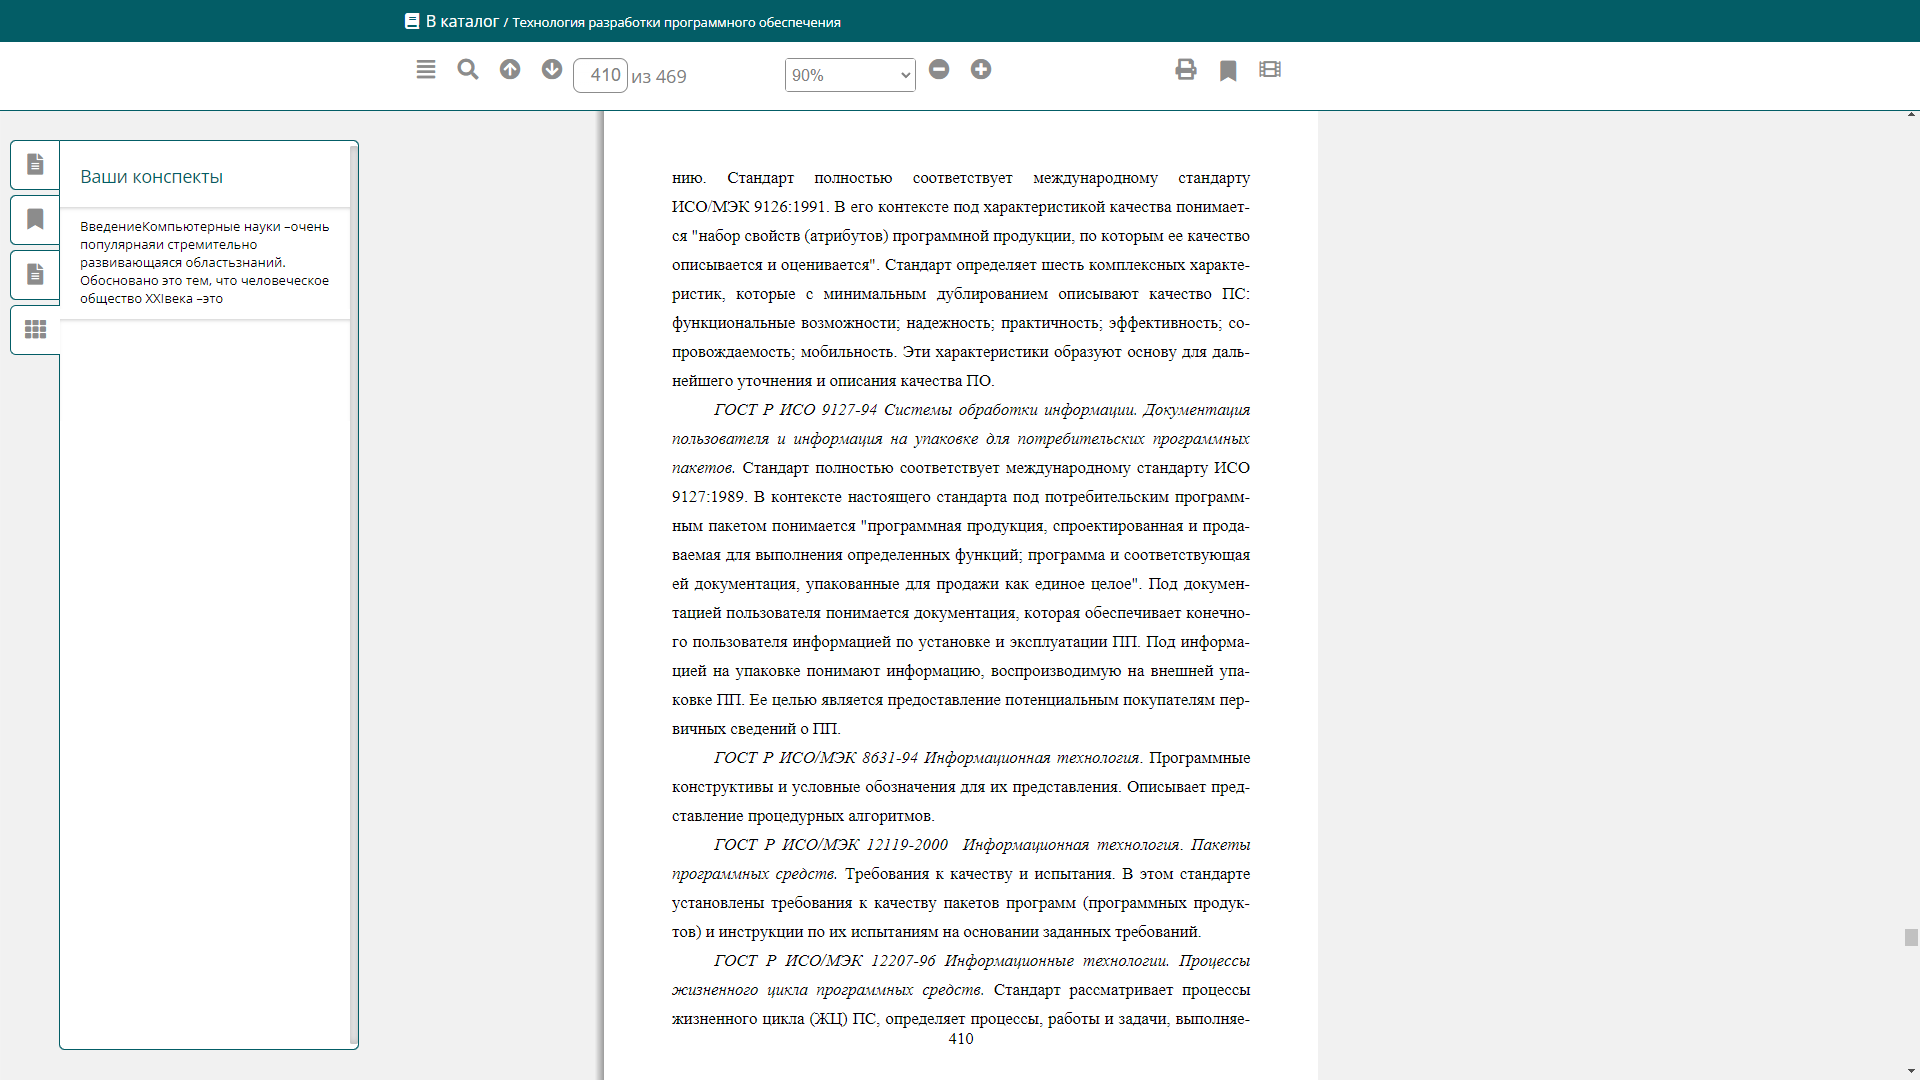
Task: Add a bookmark using toolbar bookmark icon
Action: pos(1228,70)
